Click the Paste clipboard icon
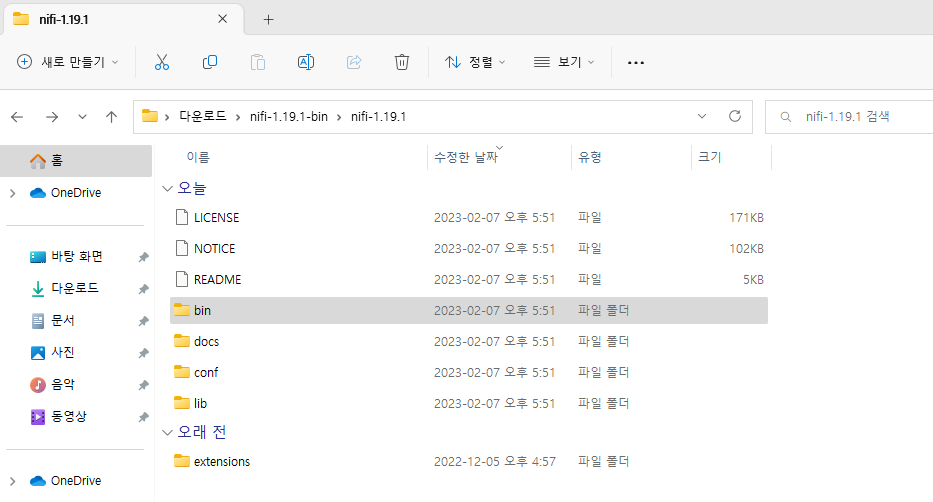Viewport: 933px width, 502px height. click(258, 62)
